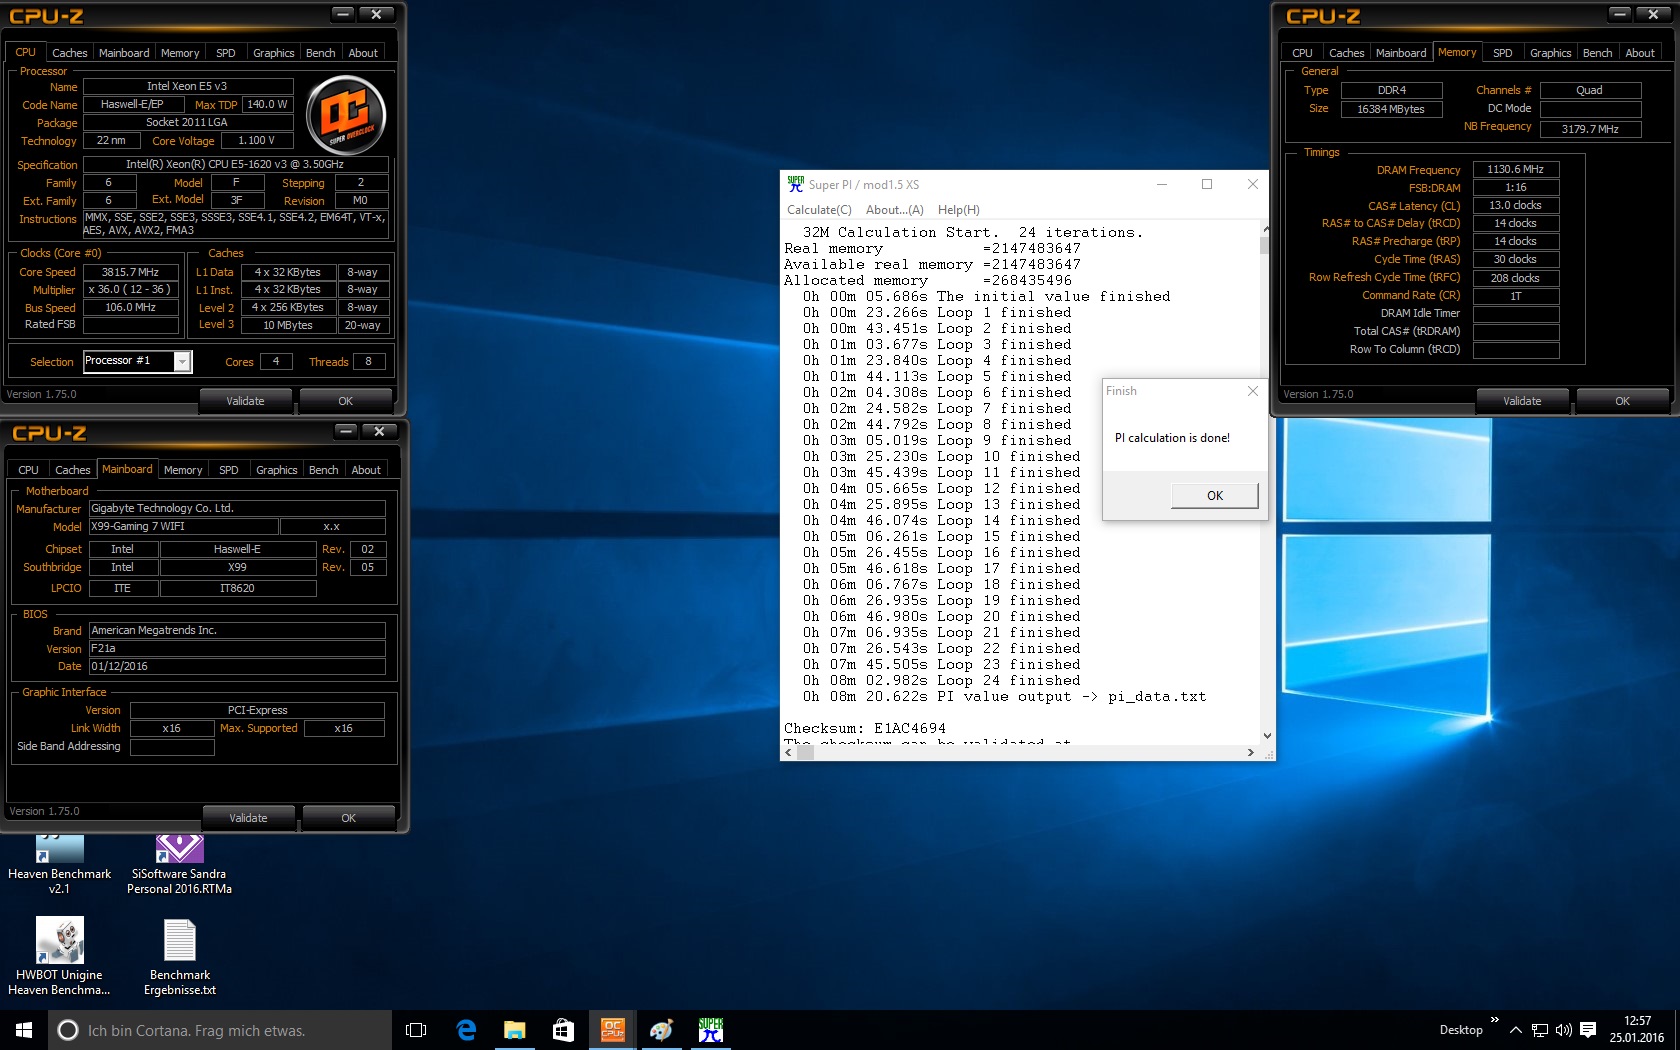Click the Core Speed value 3815.7 MHz

[x=130, y=272]
